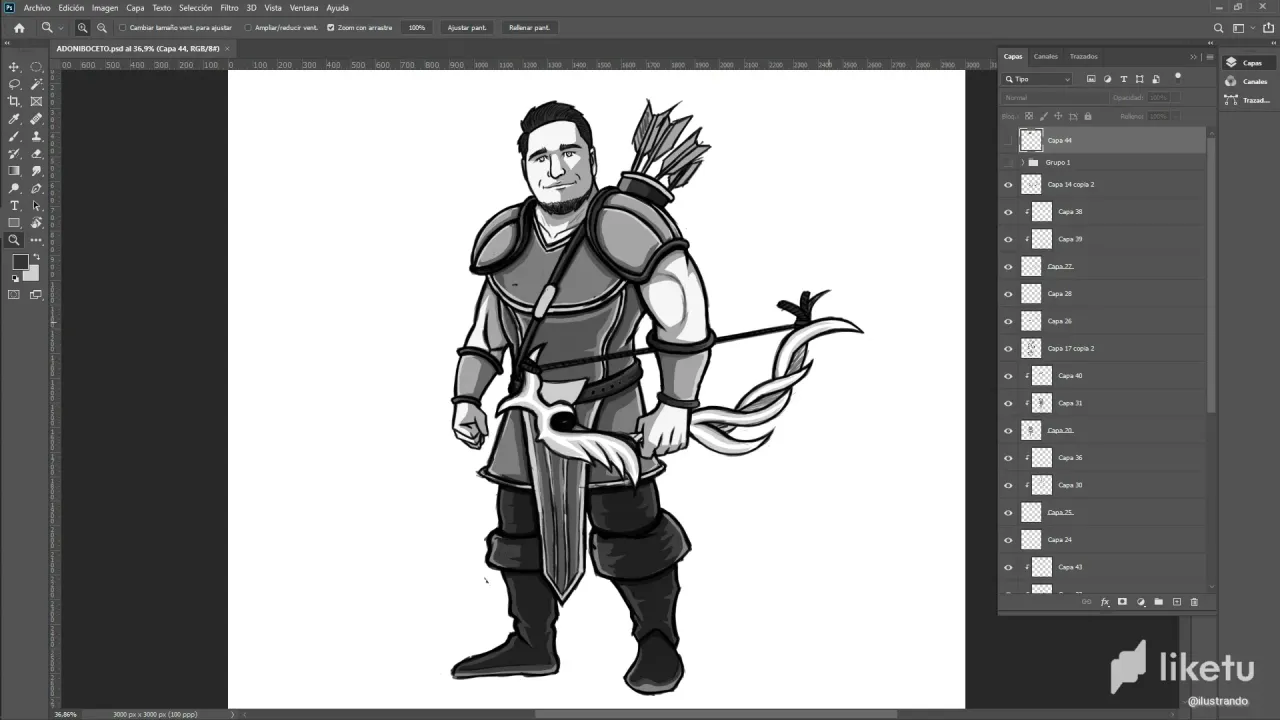Select the Magic Wand tool
Screen dimensions: 1280x720
coord(36,84)
